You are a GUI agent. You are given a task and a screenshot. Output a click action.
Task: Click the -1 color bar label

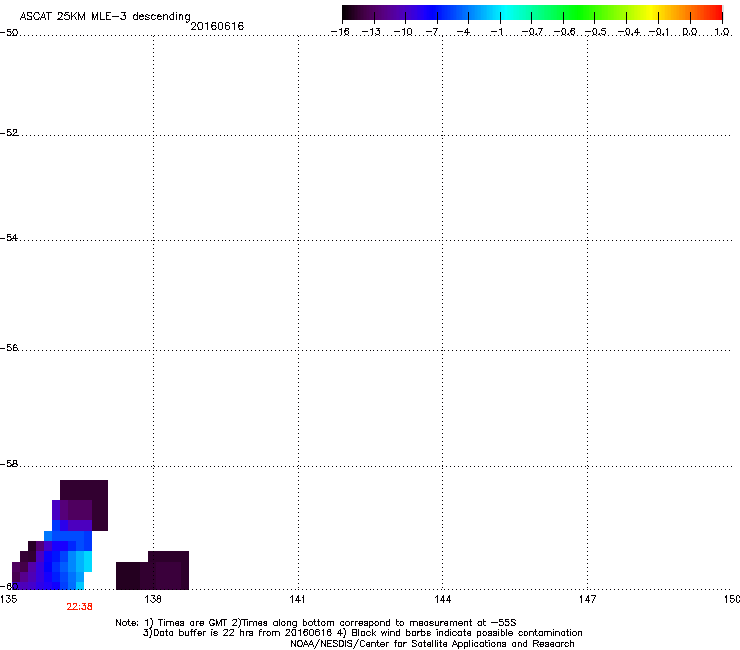[x=496, y=32]
